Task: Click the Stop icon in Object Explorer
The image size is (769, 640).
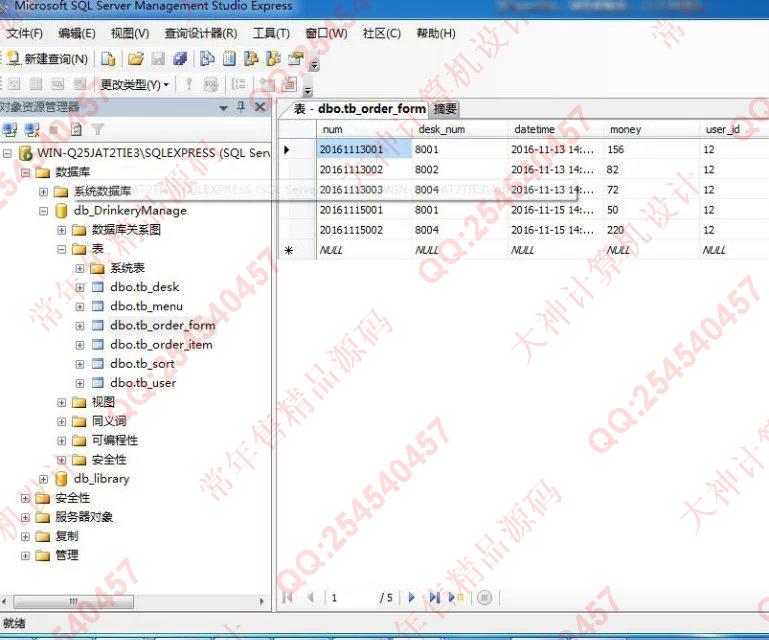Action: pos(54,129)
